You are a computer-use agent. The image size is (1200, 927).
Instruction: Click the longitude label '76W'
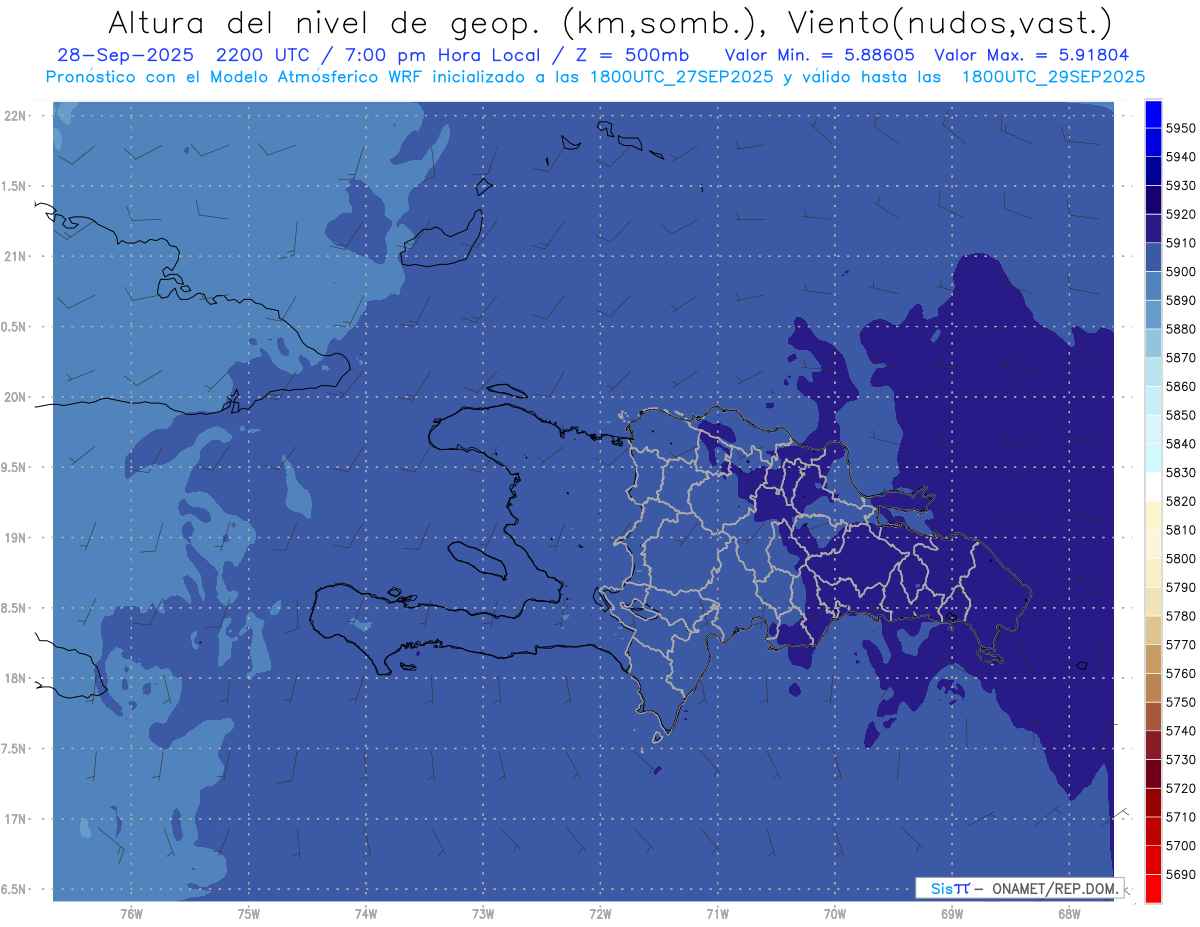pos(131,914)
